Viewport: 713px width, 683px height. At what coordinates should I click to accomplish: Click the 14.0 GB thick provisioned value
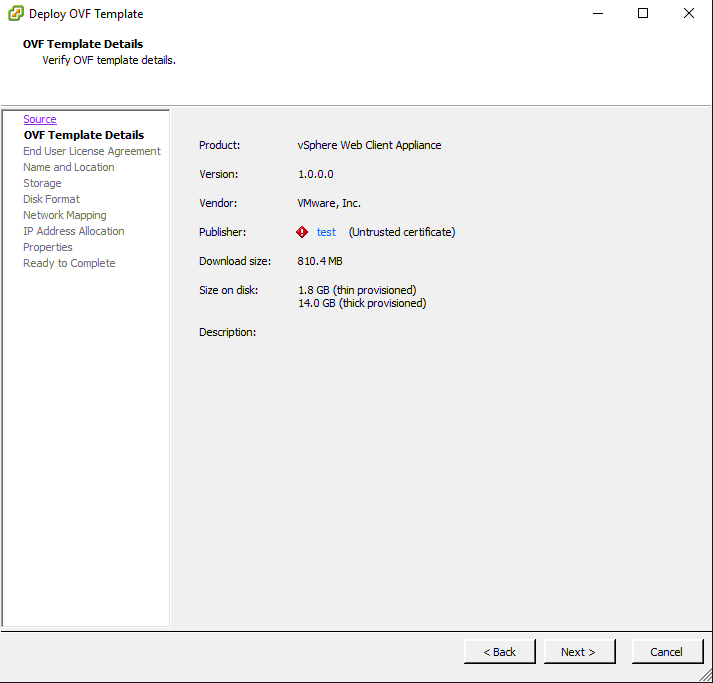pyautogui.click(x=362, y=303)
